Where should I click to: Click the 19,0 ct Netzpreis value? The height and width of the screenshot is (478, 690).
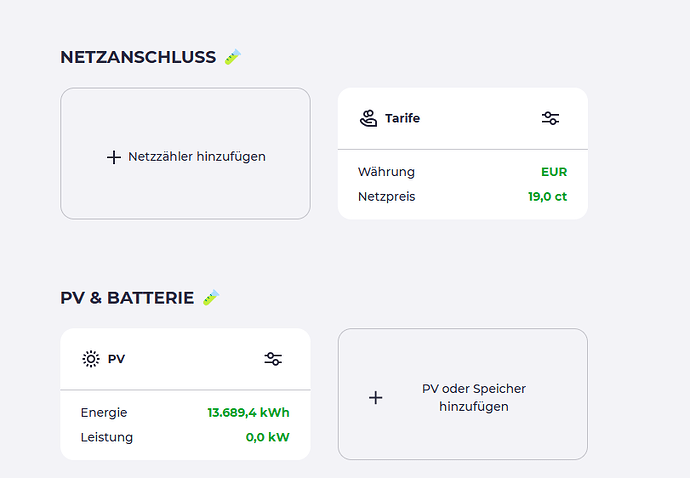(x=547, y=196)
